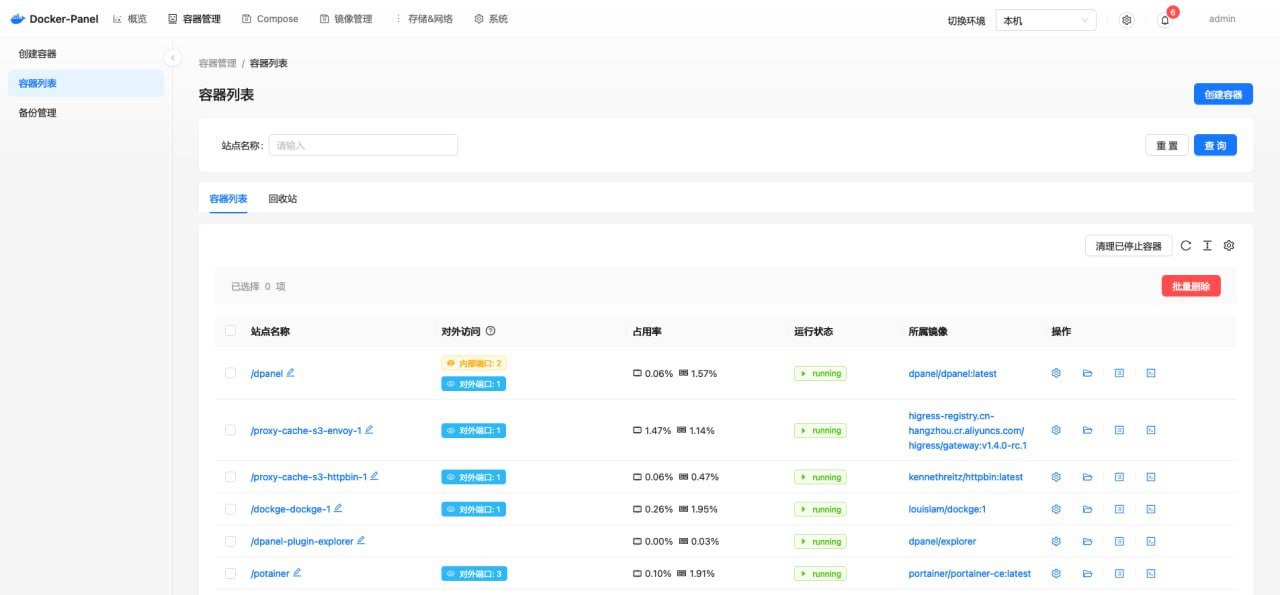
Task: Open notification bell with badge 6
Action: click(x=1165, y=20)
